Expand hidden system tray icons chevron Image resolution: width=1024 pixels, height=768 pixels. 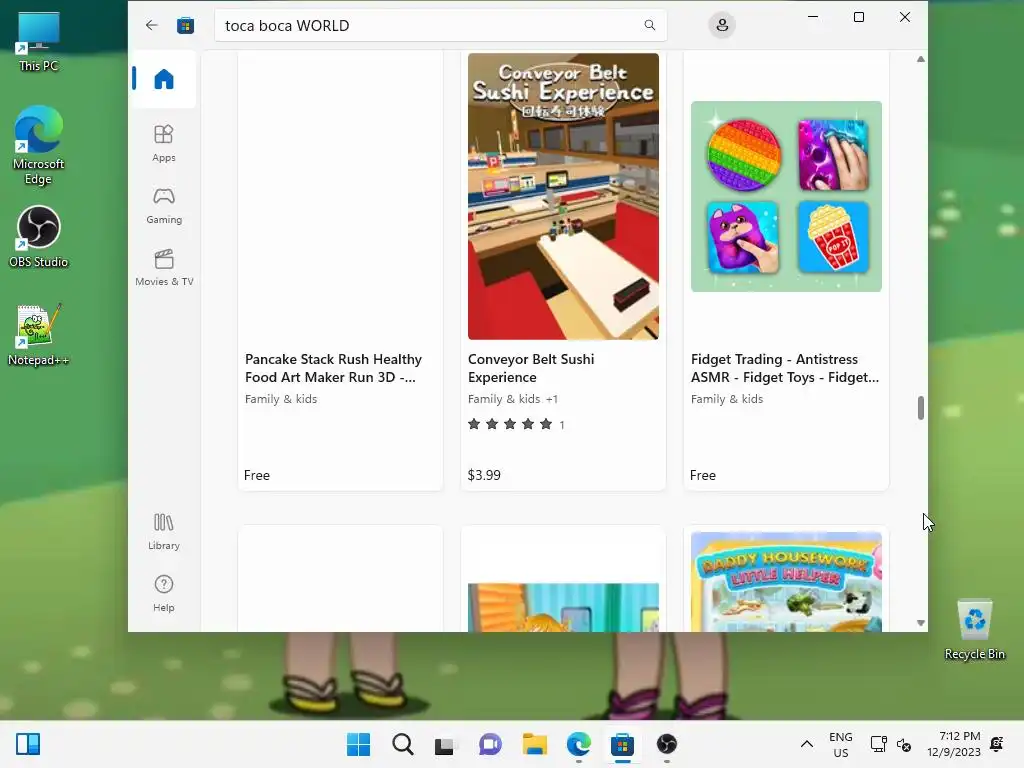click(807, 744)
